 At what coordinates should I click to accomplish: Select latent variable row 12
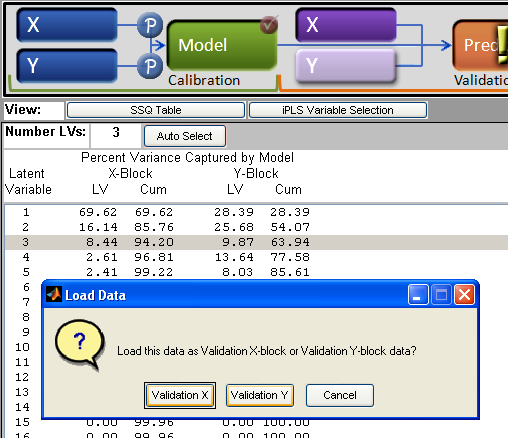tap(22, 377)
